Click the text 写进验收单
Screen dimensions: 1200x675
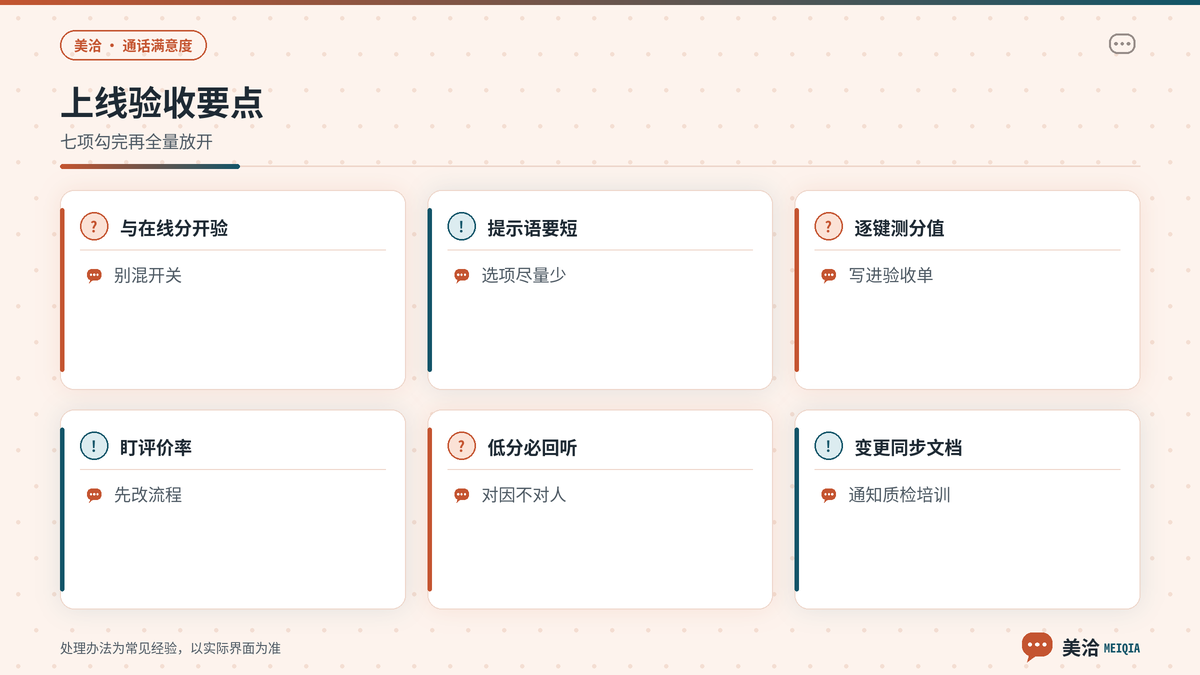point(891,276)
